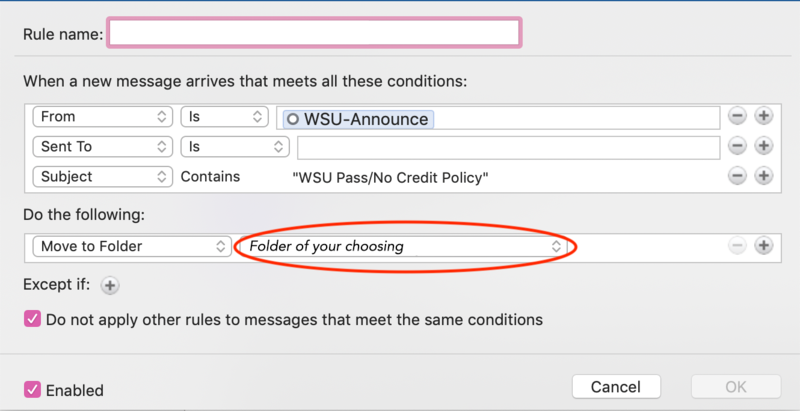800x411 pixels.
Task: Click the empty Sent To address field
Action: pyautogui.click(x=508, y=147)
